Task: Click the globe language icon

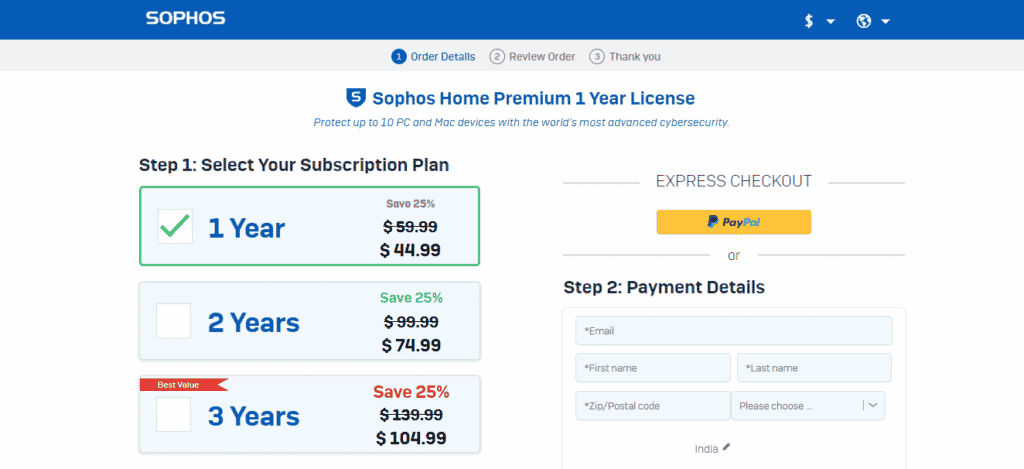Action: (x=864, y=21)
